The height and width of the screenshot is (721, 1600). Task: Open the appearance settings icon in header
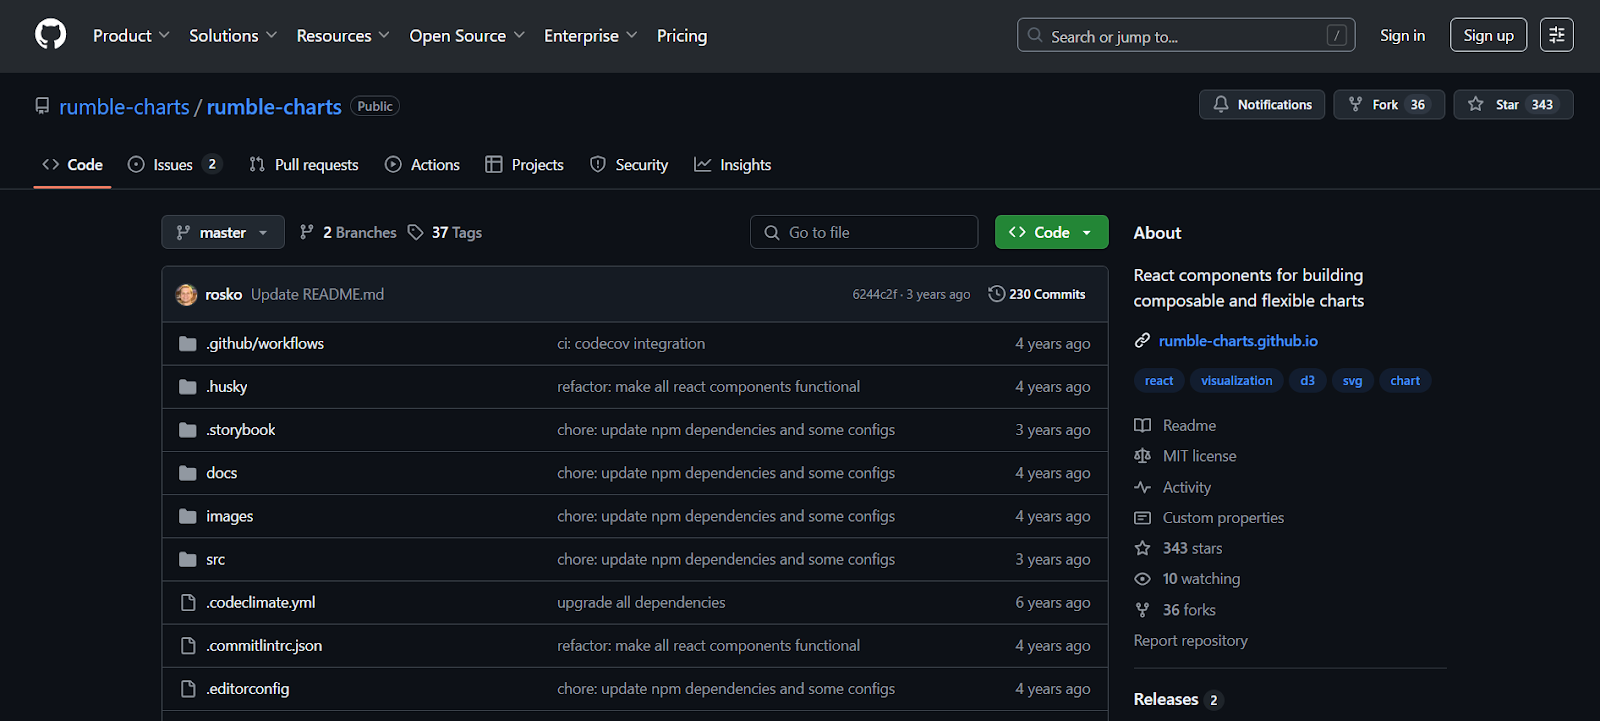click(x=1556, y=35)
